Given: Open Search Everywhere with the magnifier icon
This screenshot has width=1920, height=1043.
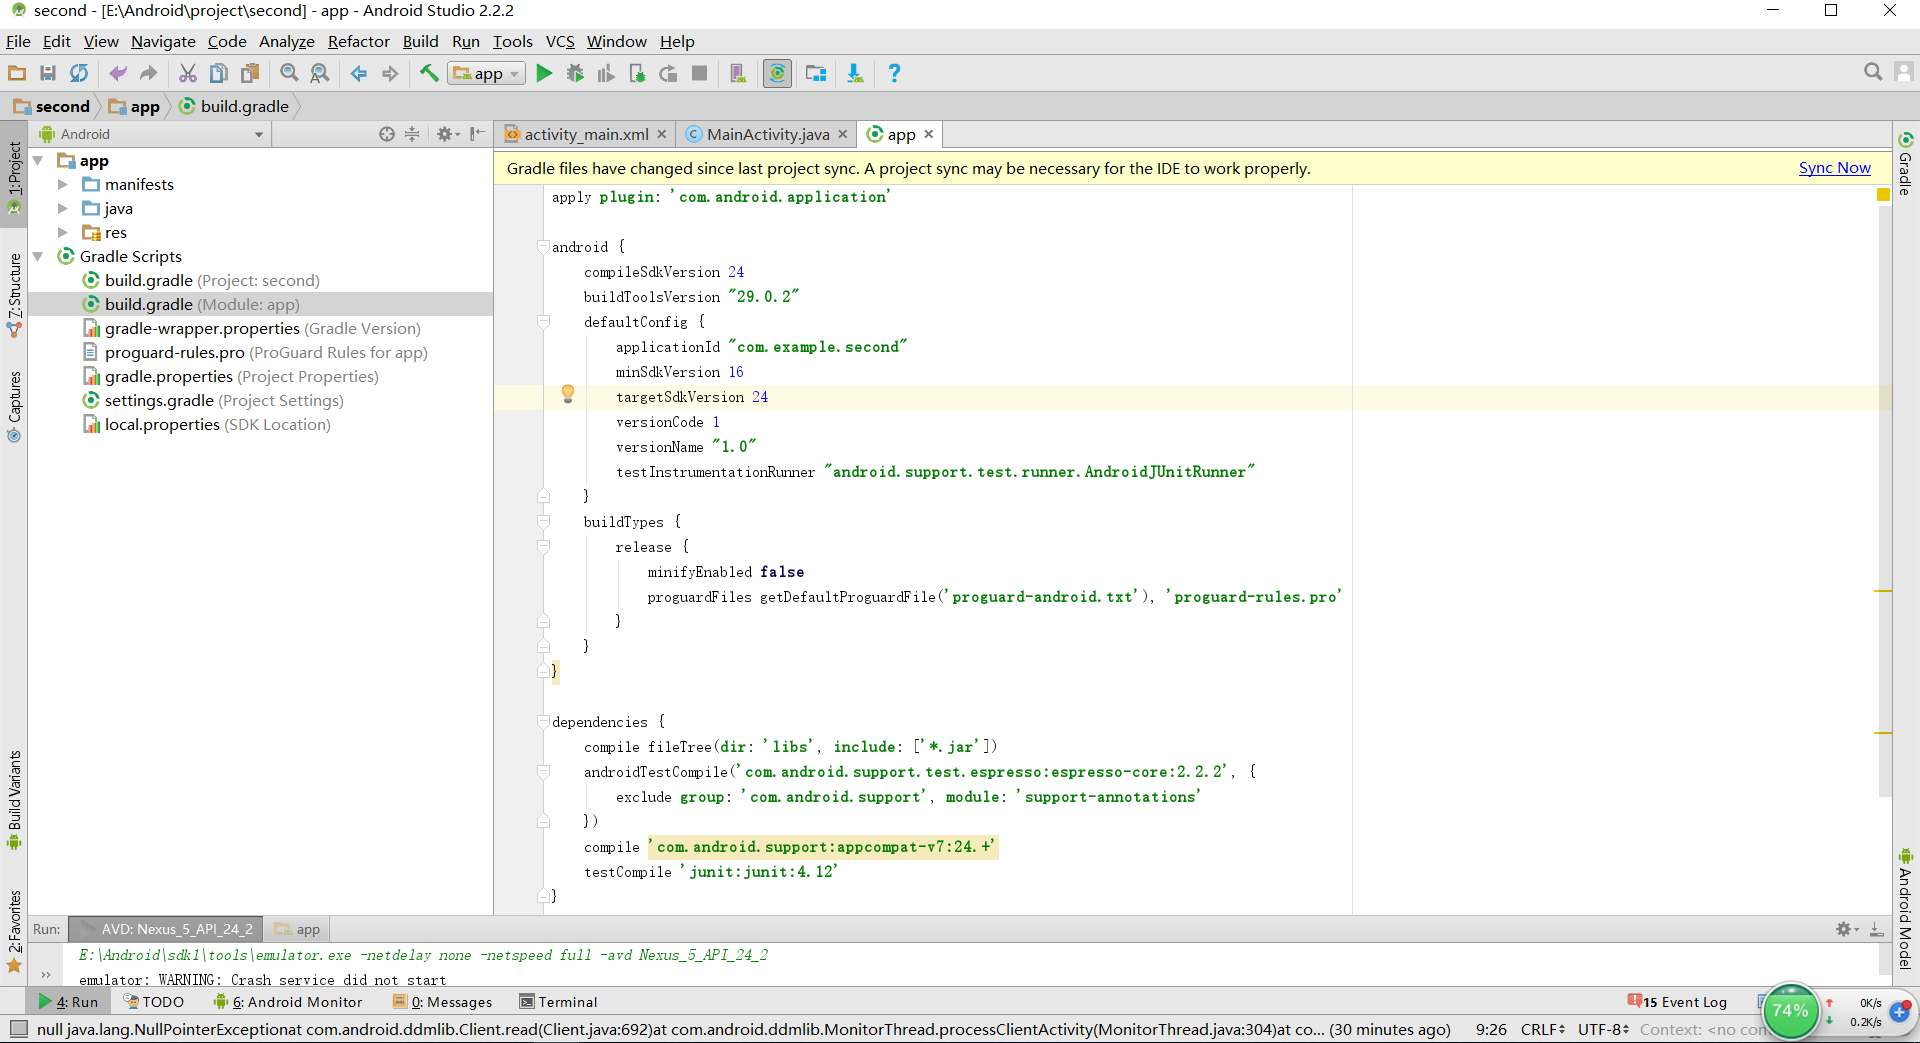Looking at the screenshot, I should [x=1873, y=72].
